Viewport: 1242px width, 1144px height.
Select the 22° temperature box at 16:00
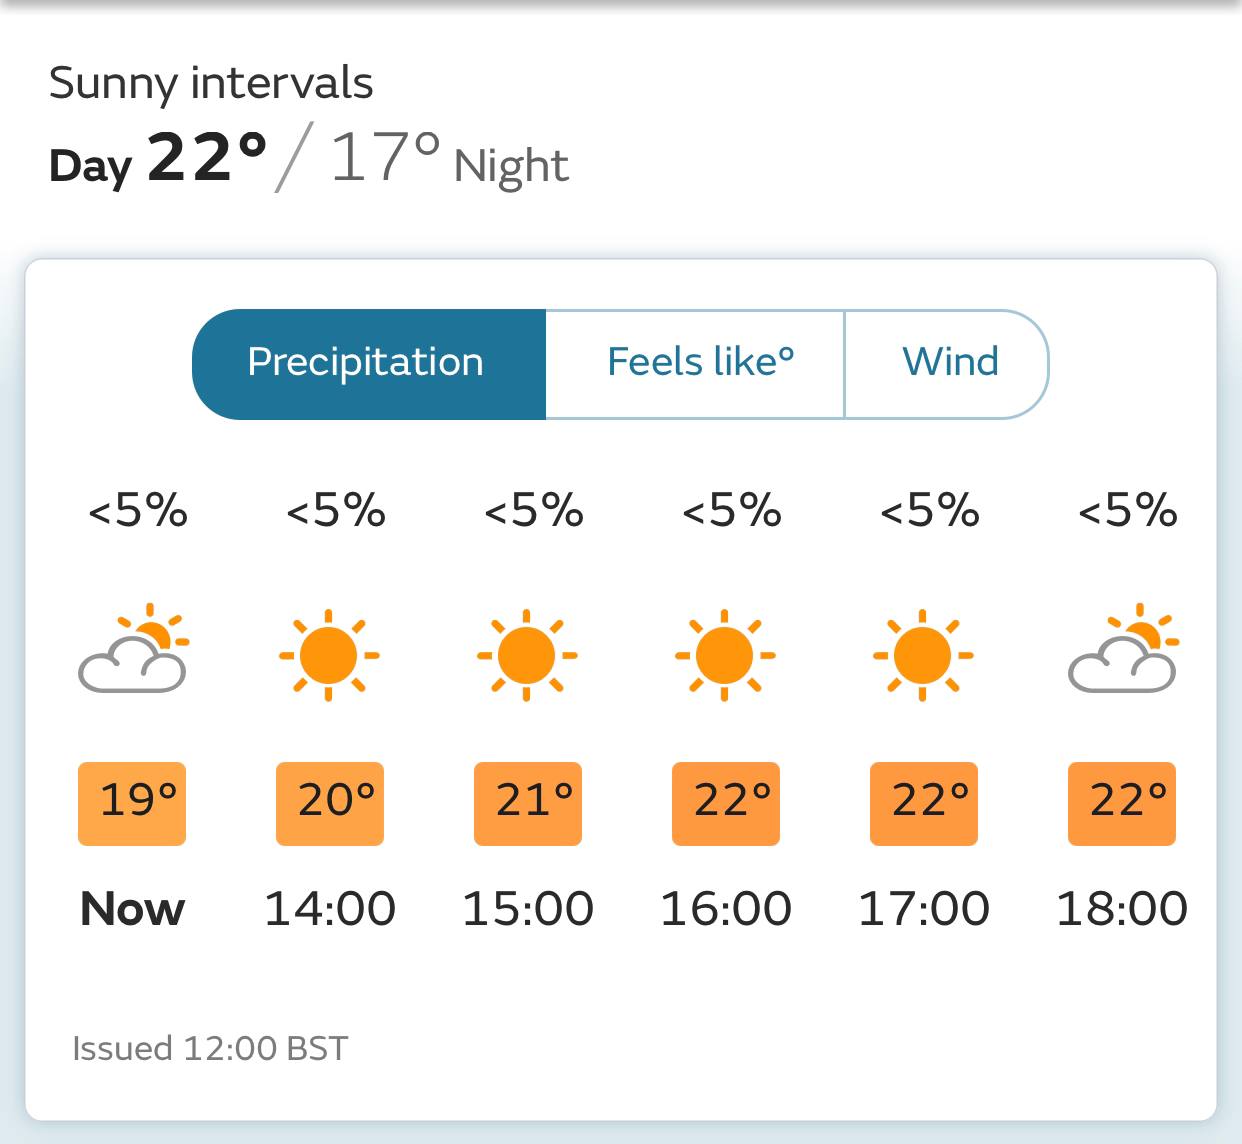726,804
